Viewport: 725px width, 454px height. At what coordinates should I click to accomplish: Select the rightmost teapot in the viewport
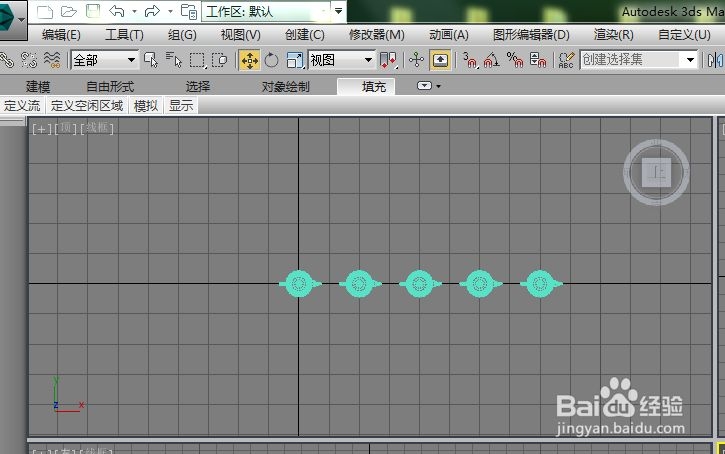[x=541, y=283]
